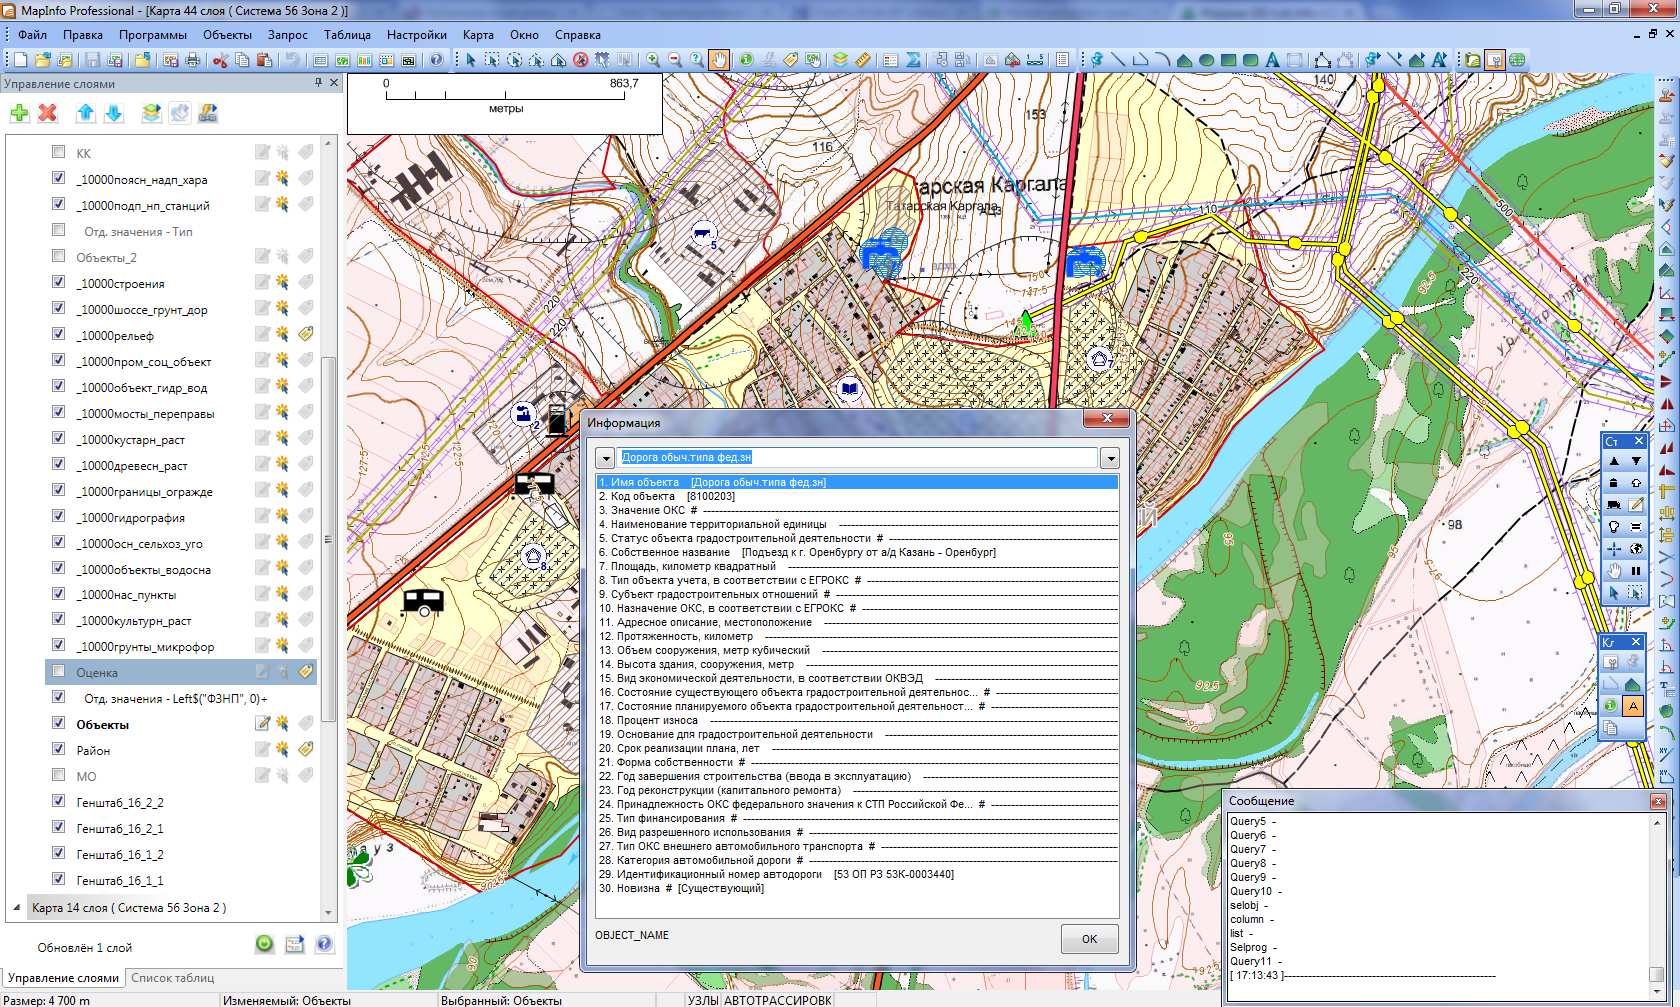Image resolution: width=1680 pixels, height=1007 pixels.
Task: Uncheck the _10000рельеф layer visibility
Action: 58,334
